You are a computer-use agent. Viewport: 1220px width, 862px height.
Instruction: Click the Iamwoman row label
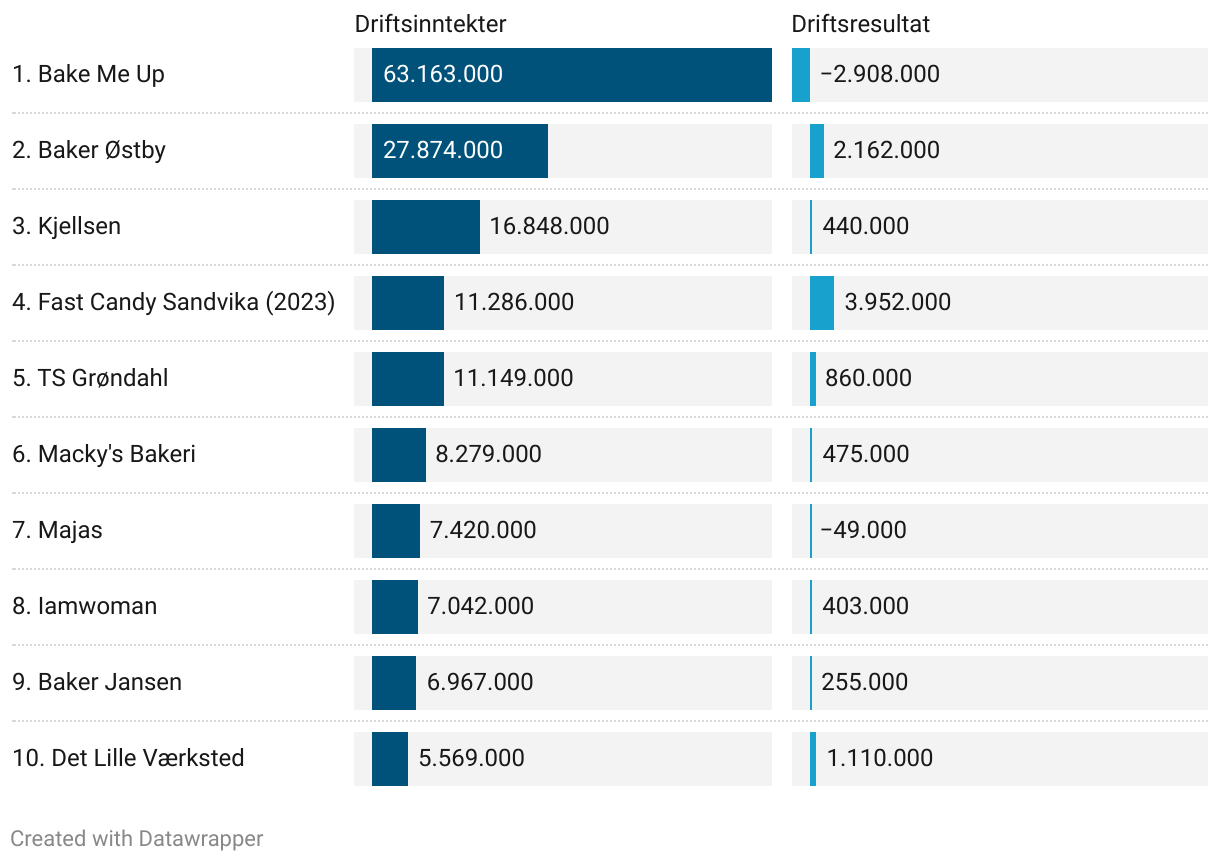84,606
